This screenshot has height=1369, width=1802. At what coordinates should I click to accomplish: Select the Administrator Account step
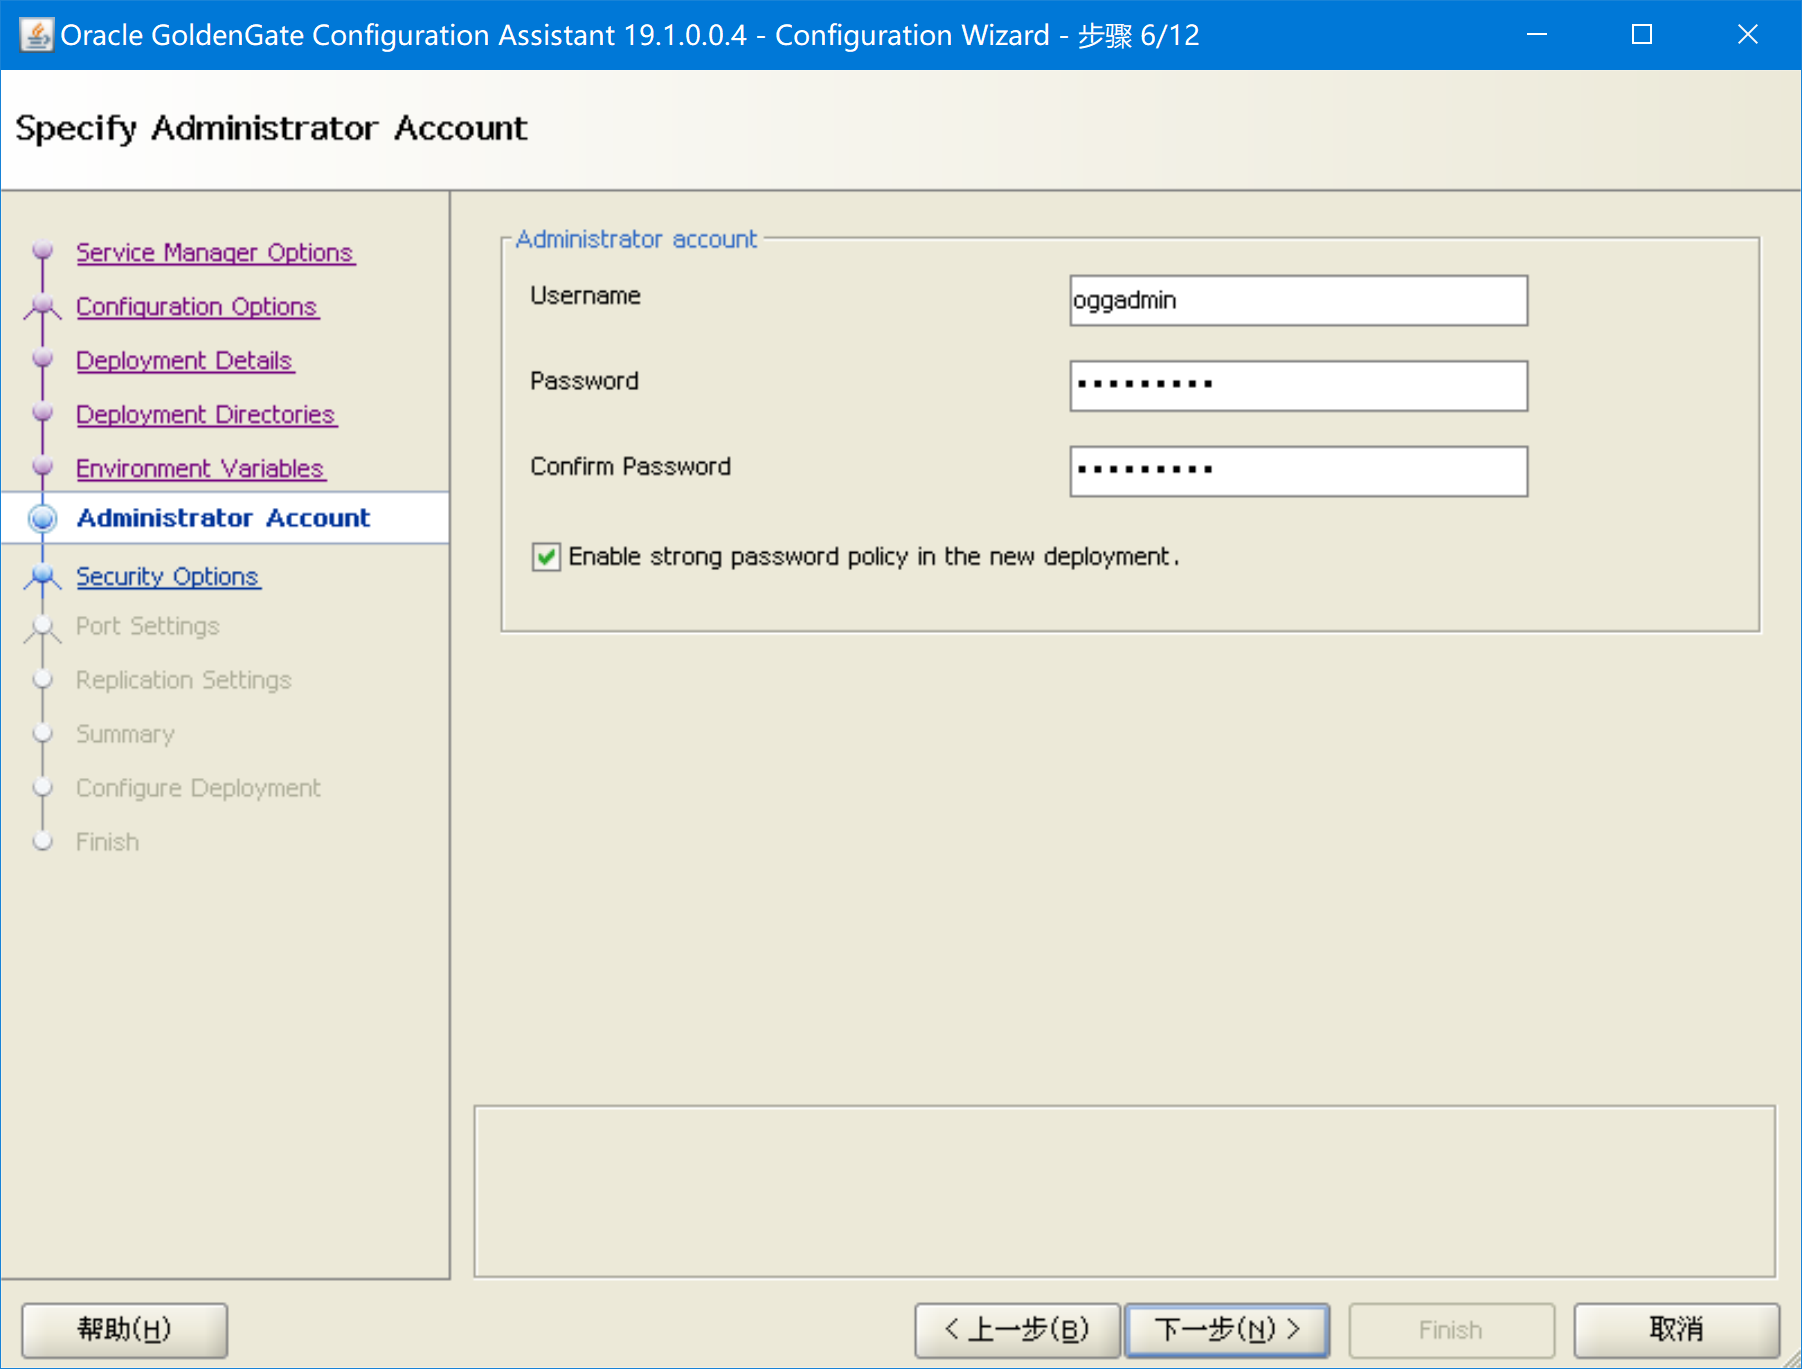[x=224, y=518]
